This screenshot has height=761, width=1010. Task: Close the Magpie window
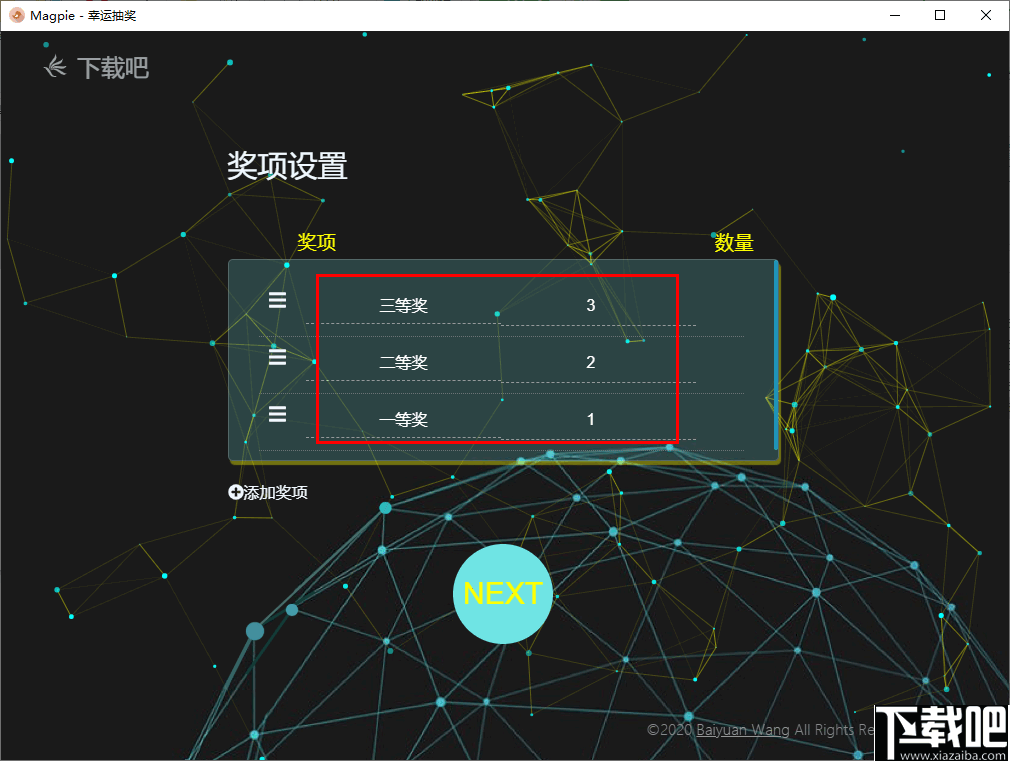coord(986,15)
